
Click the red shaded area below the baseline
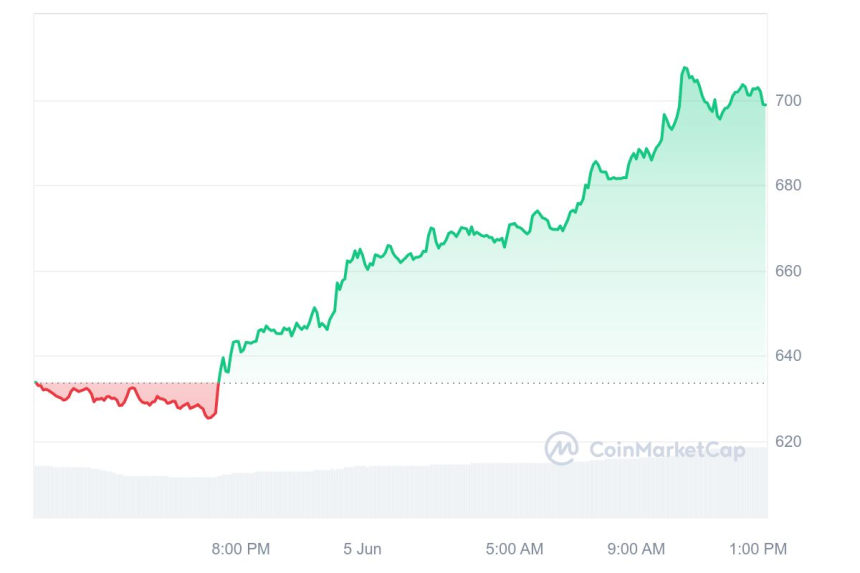150,394
